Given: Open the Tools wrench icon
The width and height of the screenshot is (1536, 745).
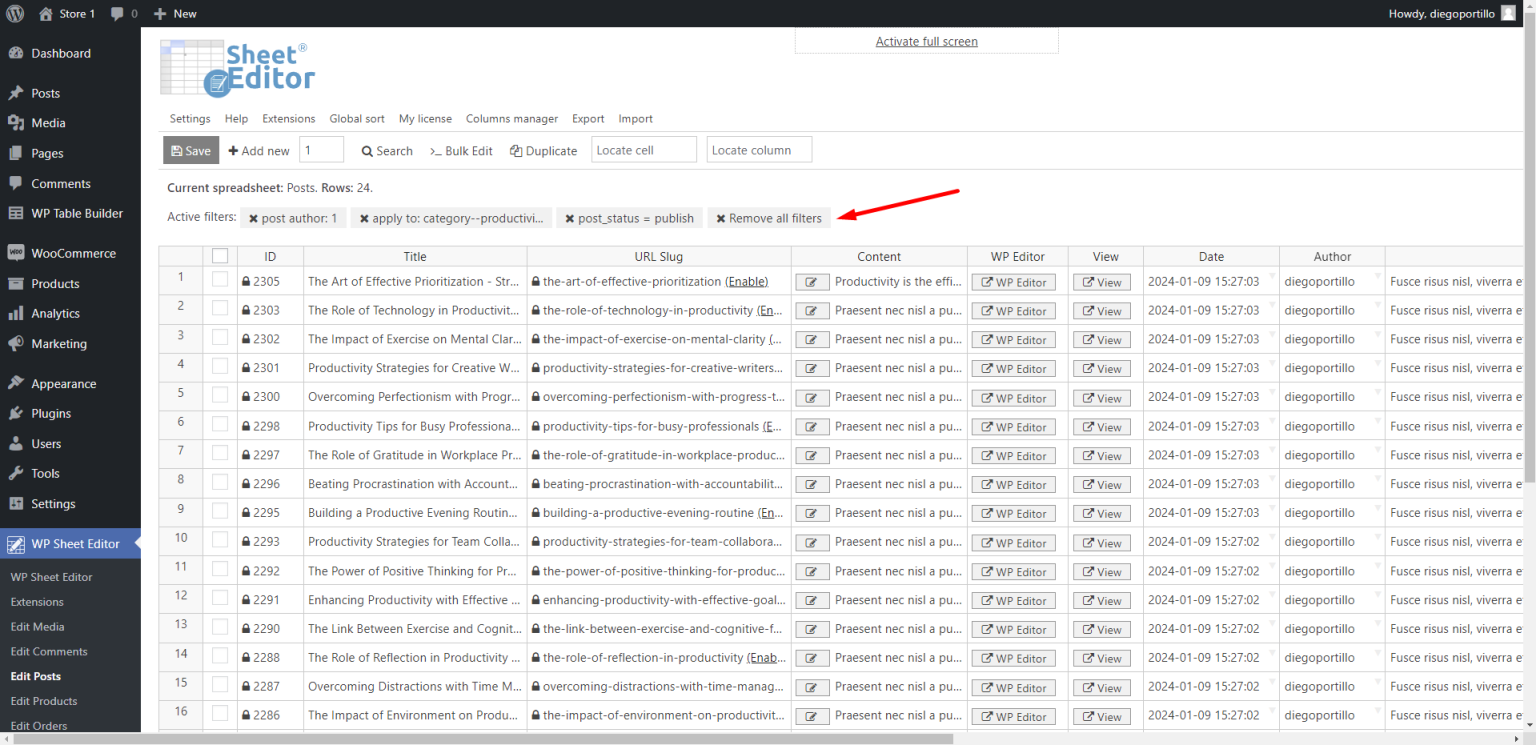Looking at the screenshot, I should coord(15,473).
